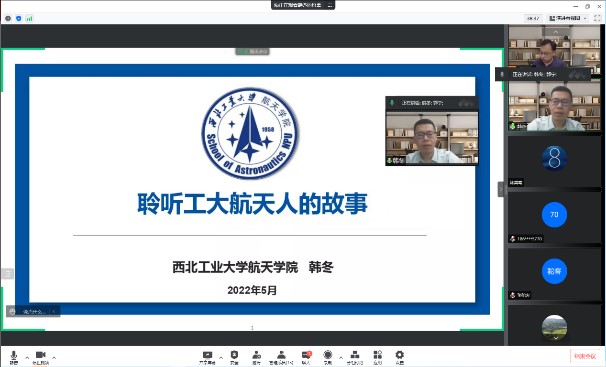
Task: Expand the audio options arrow beside the microphone
Action: tap(27, 358)
